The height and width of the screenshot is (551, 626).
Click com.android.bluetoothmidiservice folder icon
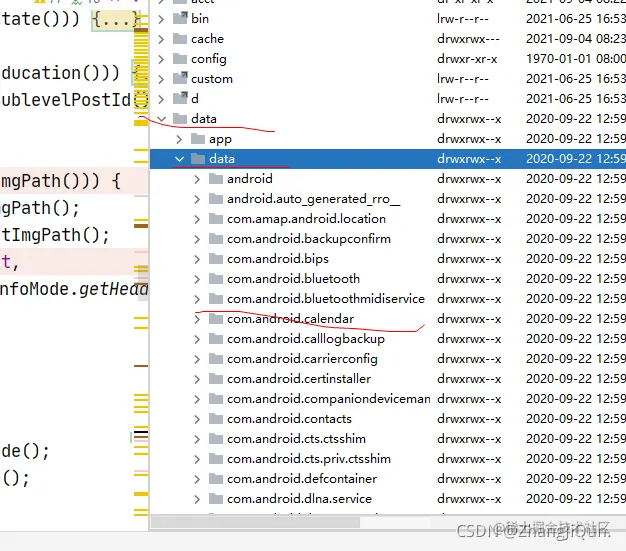pyautogui.click(x=216, y=298)
